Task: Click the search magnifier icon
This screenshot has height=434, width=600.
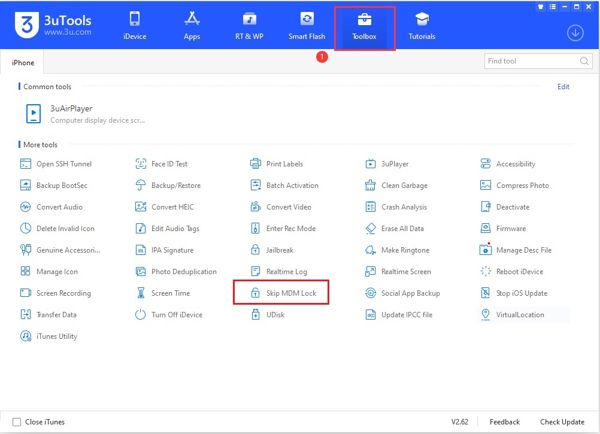Action: coord(584,61)
